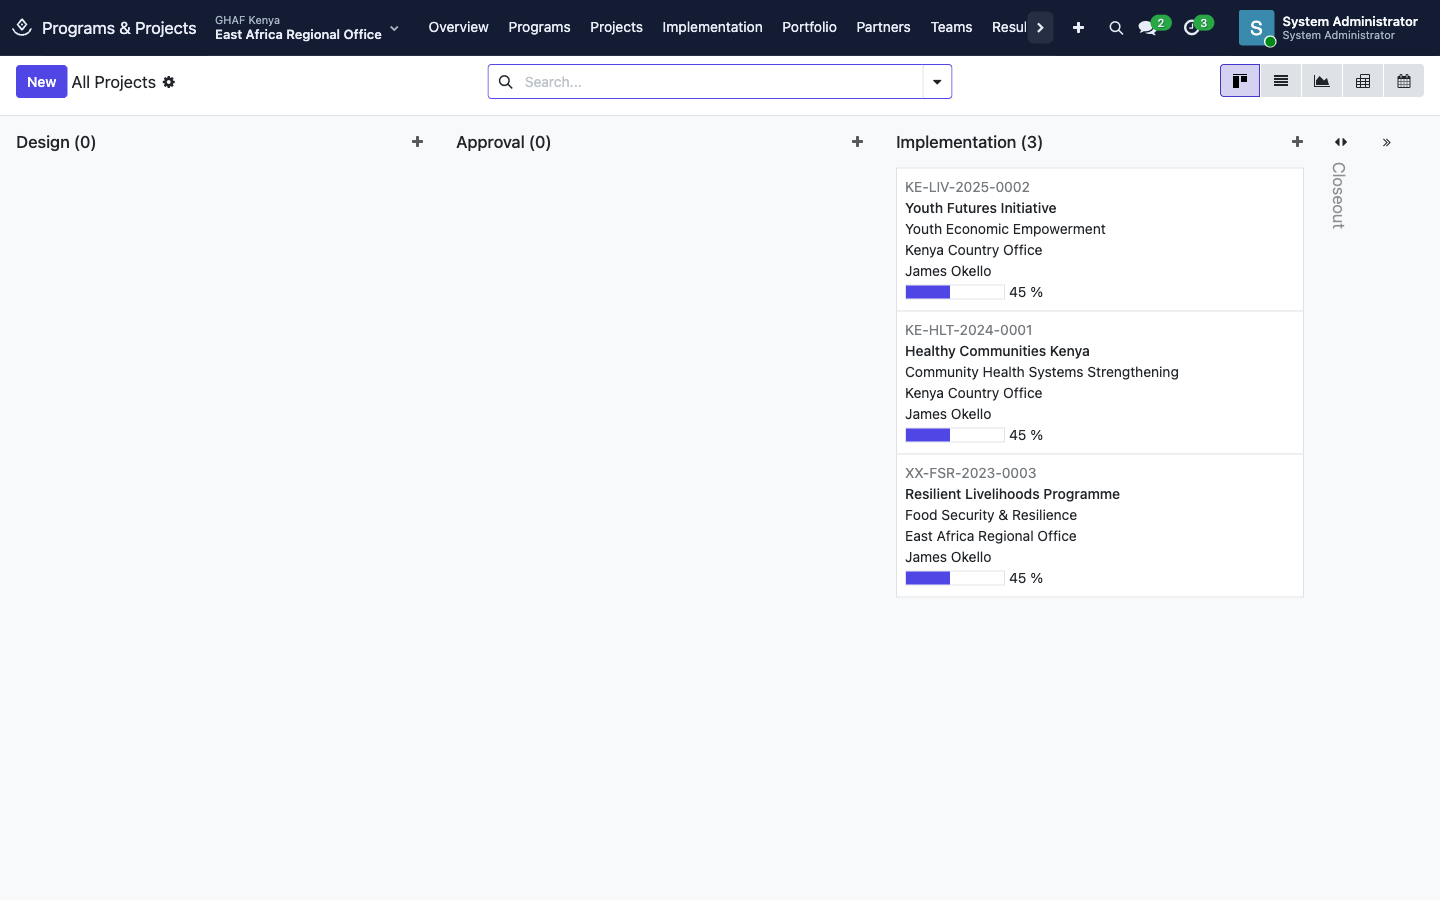The height and width of the screenshot is (900, 1440).
Task: Switch to the Kanban view
Action: [x=1240, y=81]
